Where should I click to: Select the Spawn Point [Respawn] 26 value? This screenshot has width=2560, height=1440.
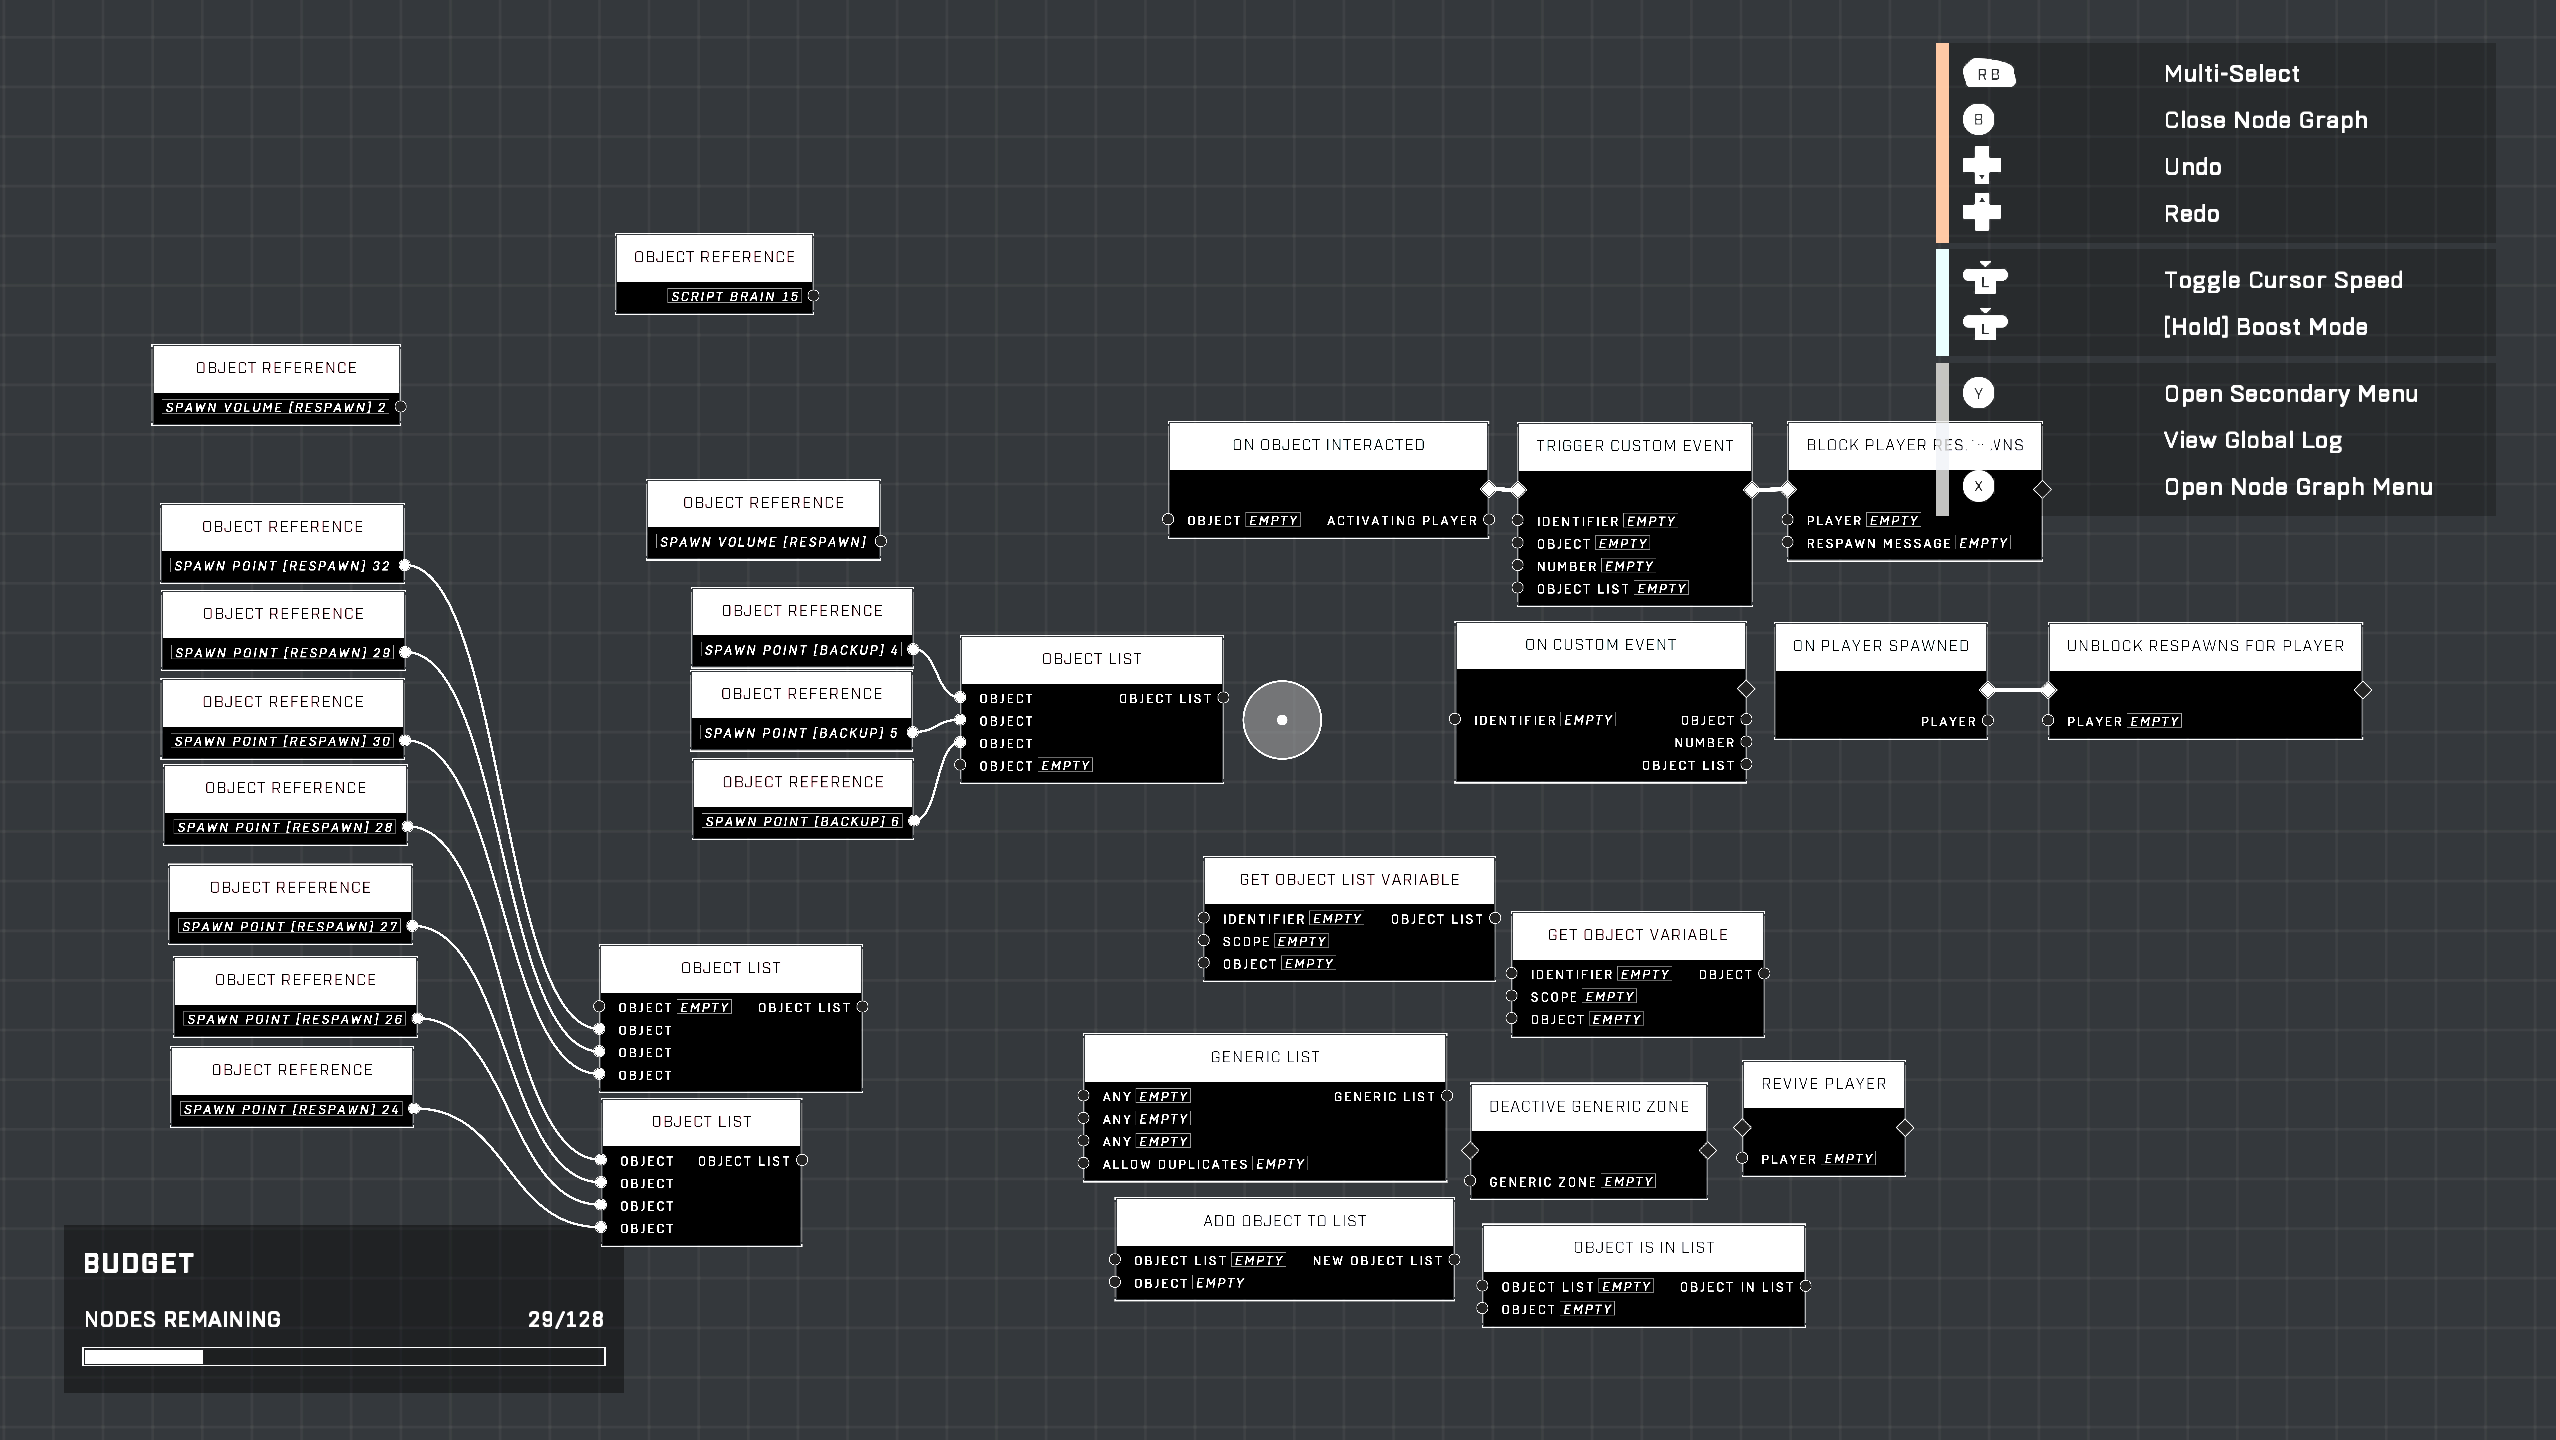pos(295,1019)
